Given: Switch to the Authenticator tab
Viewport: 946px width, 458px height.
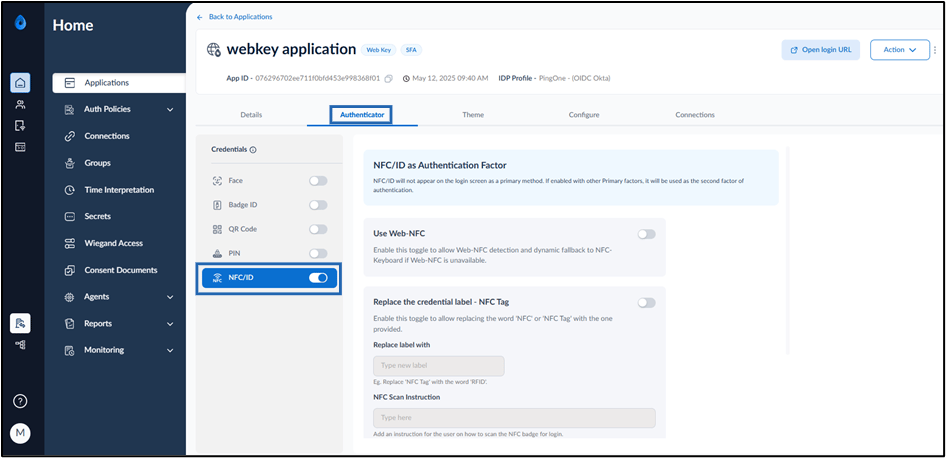Looking at the screenshot, I should click(362, 115).
